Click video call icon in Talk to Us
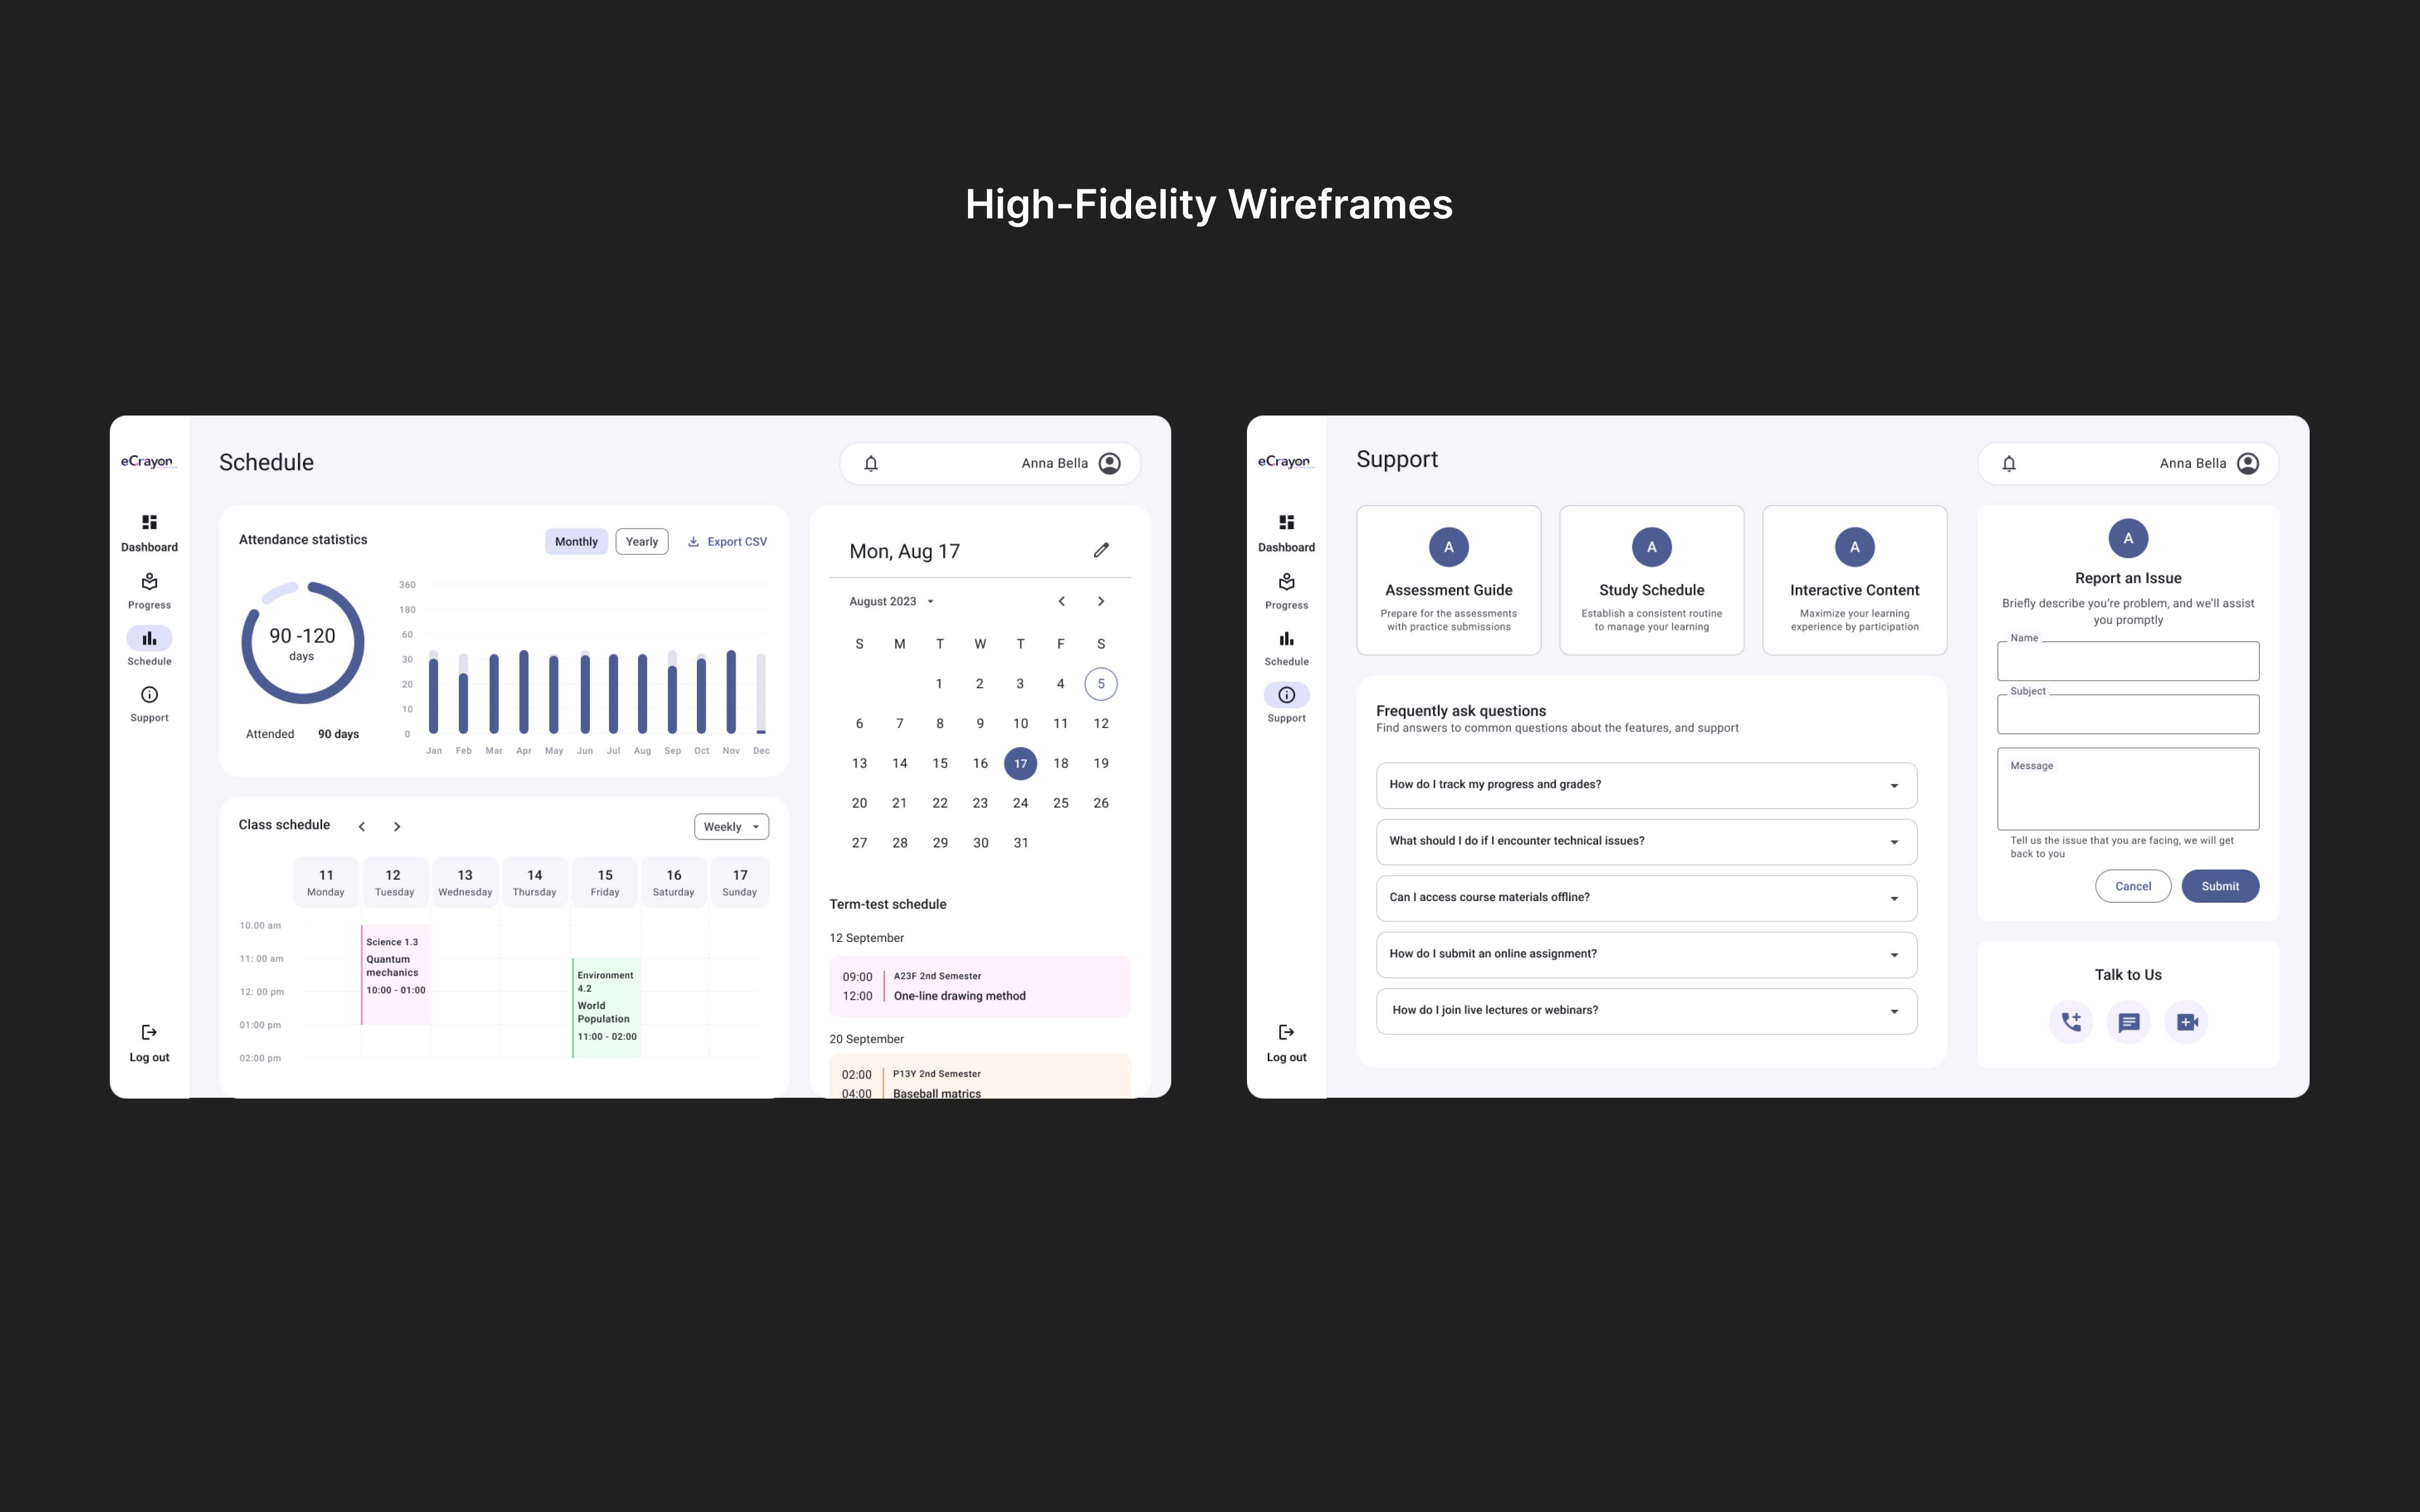The height and width of the screenshot is (1512, 2420). [x=2186, y=1022]
